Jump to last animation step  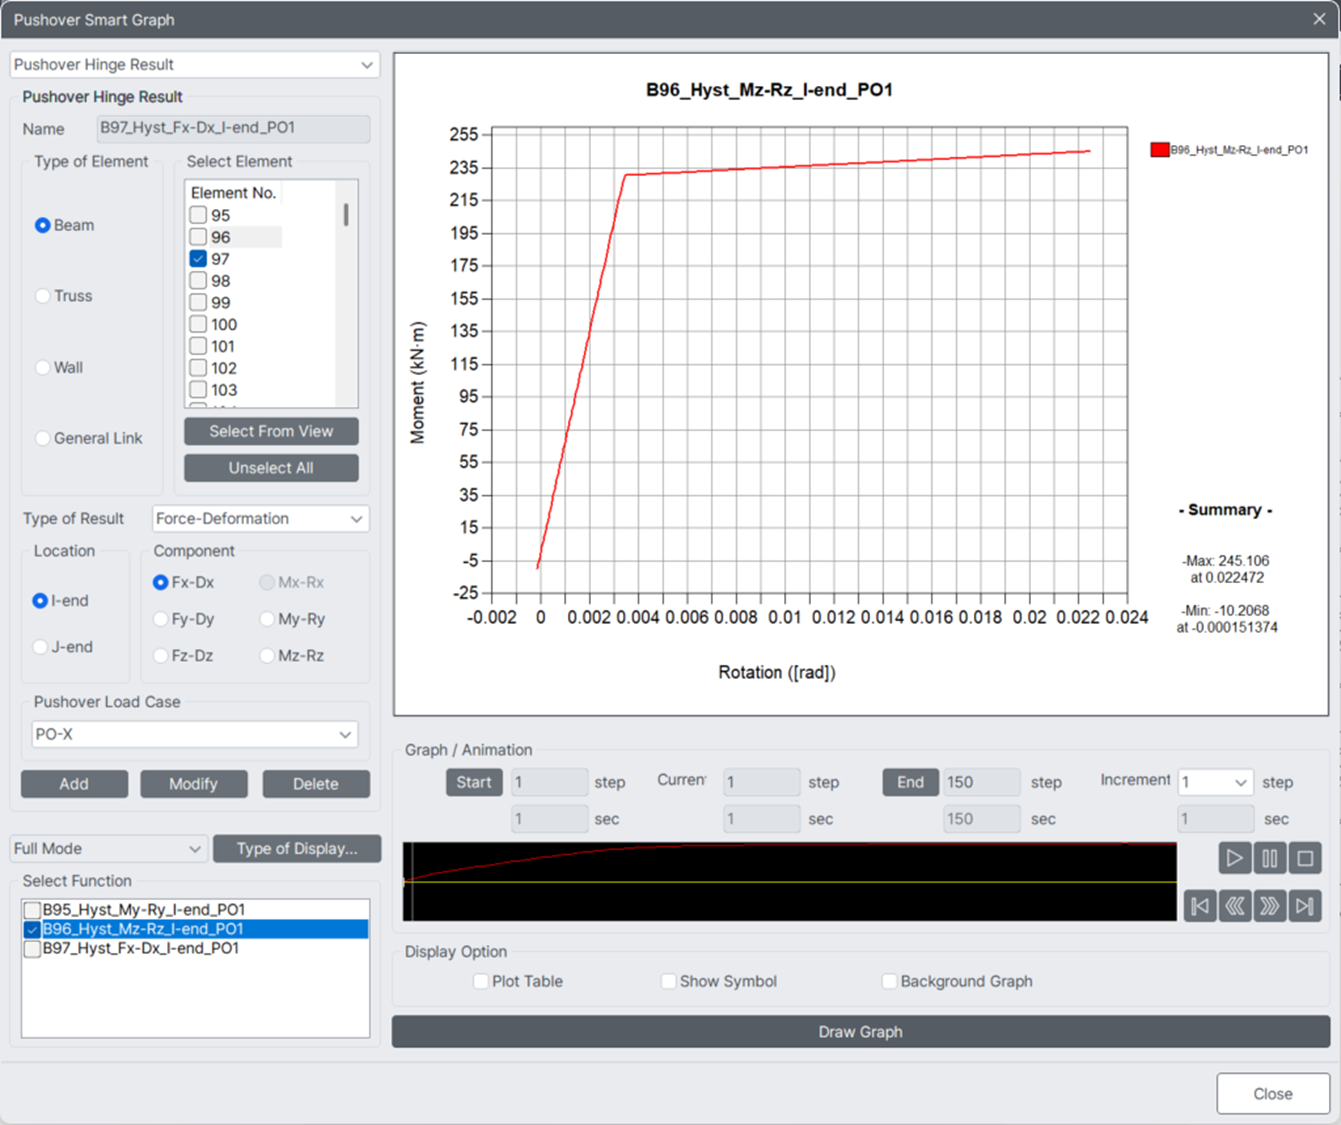point(1305,906)
